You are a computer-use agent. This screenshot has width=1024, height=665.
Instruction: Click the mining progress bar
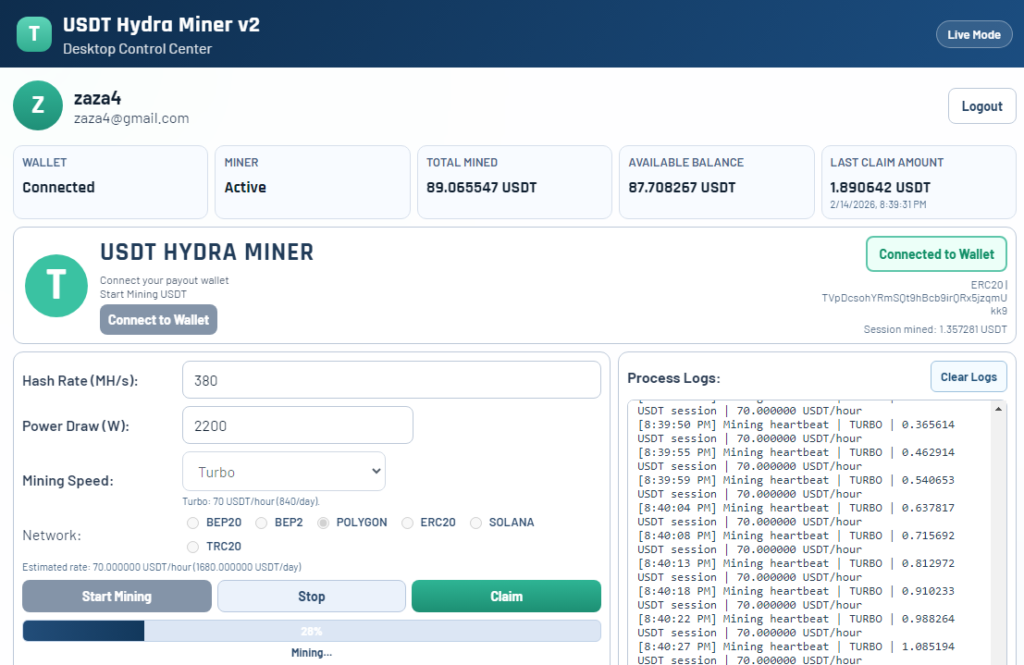(311, 631)
